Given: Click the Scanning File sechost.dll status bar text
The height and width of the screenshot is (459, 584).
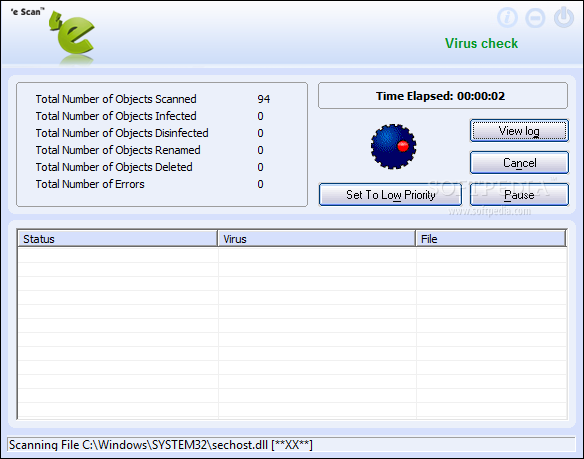Looking at the screenshot, I should click(161, 445).
